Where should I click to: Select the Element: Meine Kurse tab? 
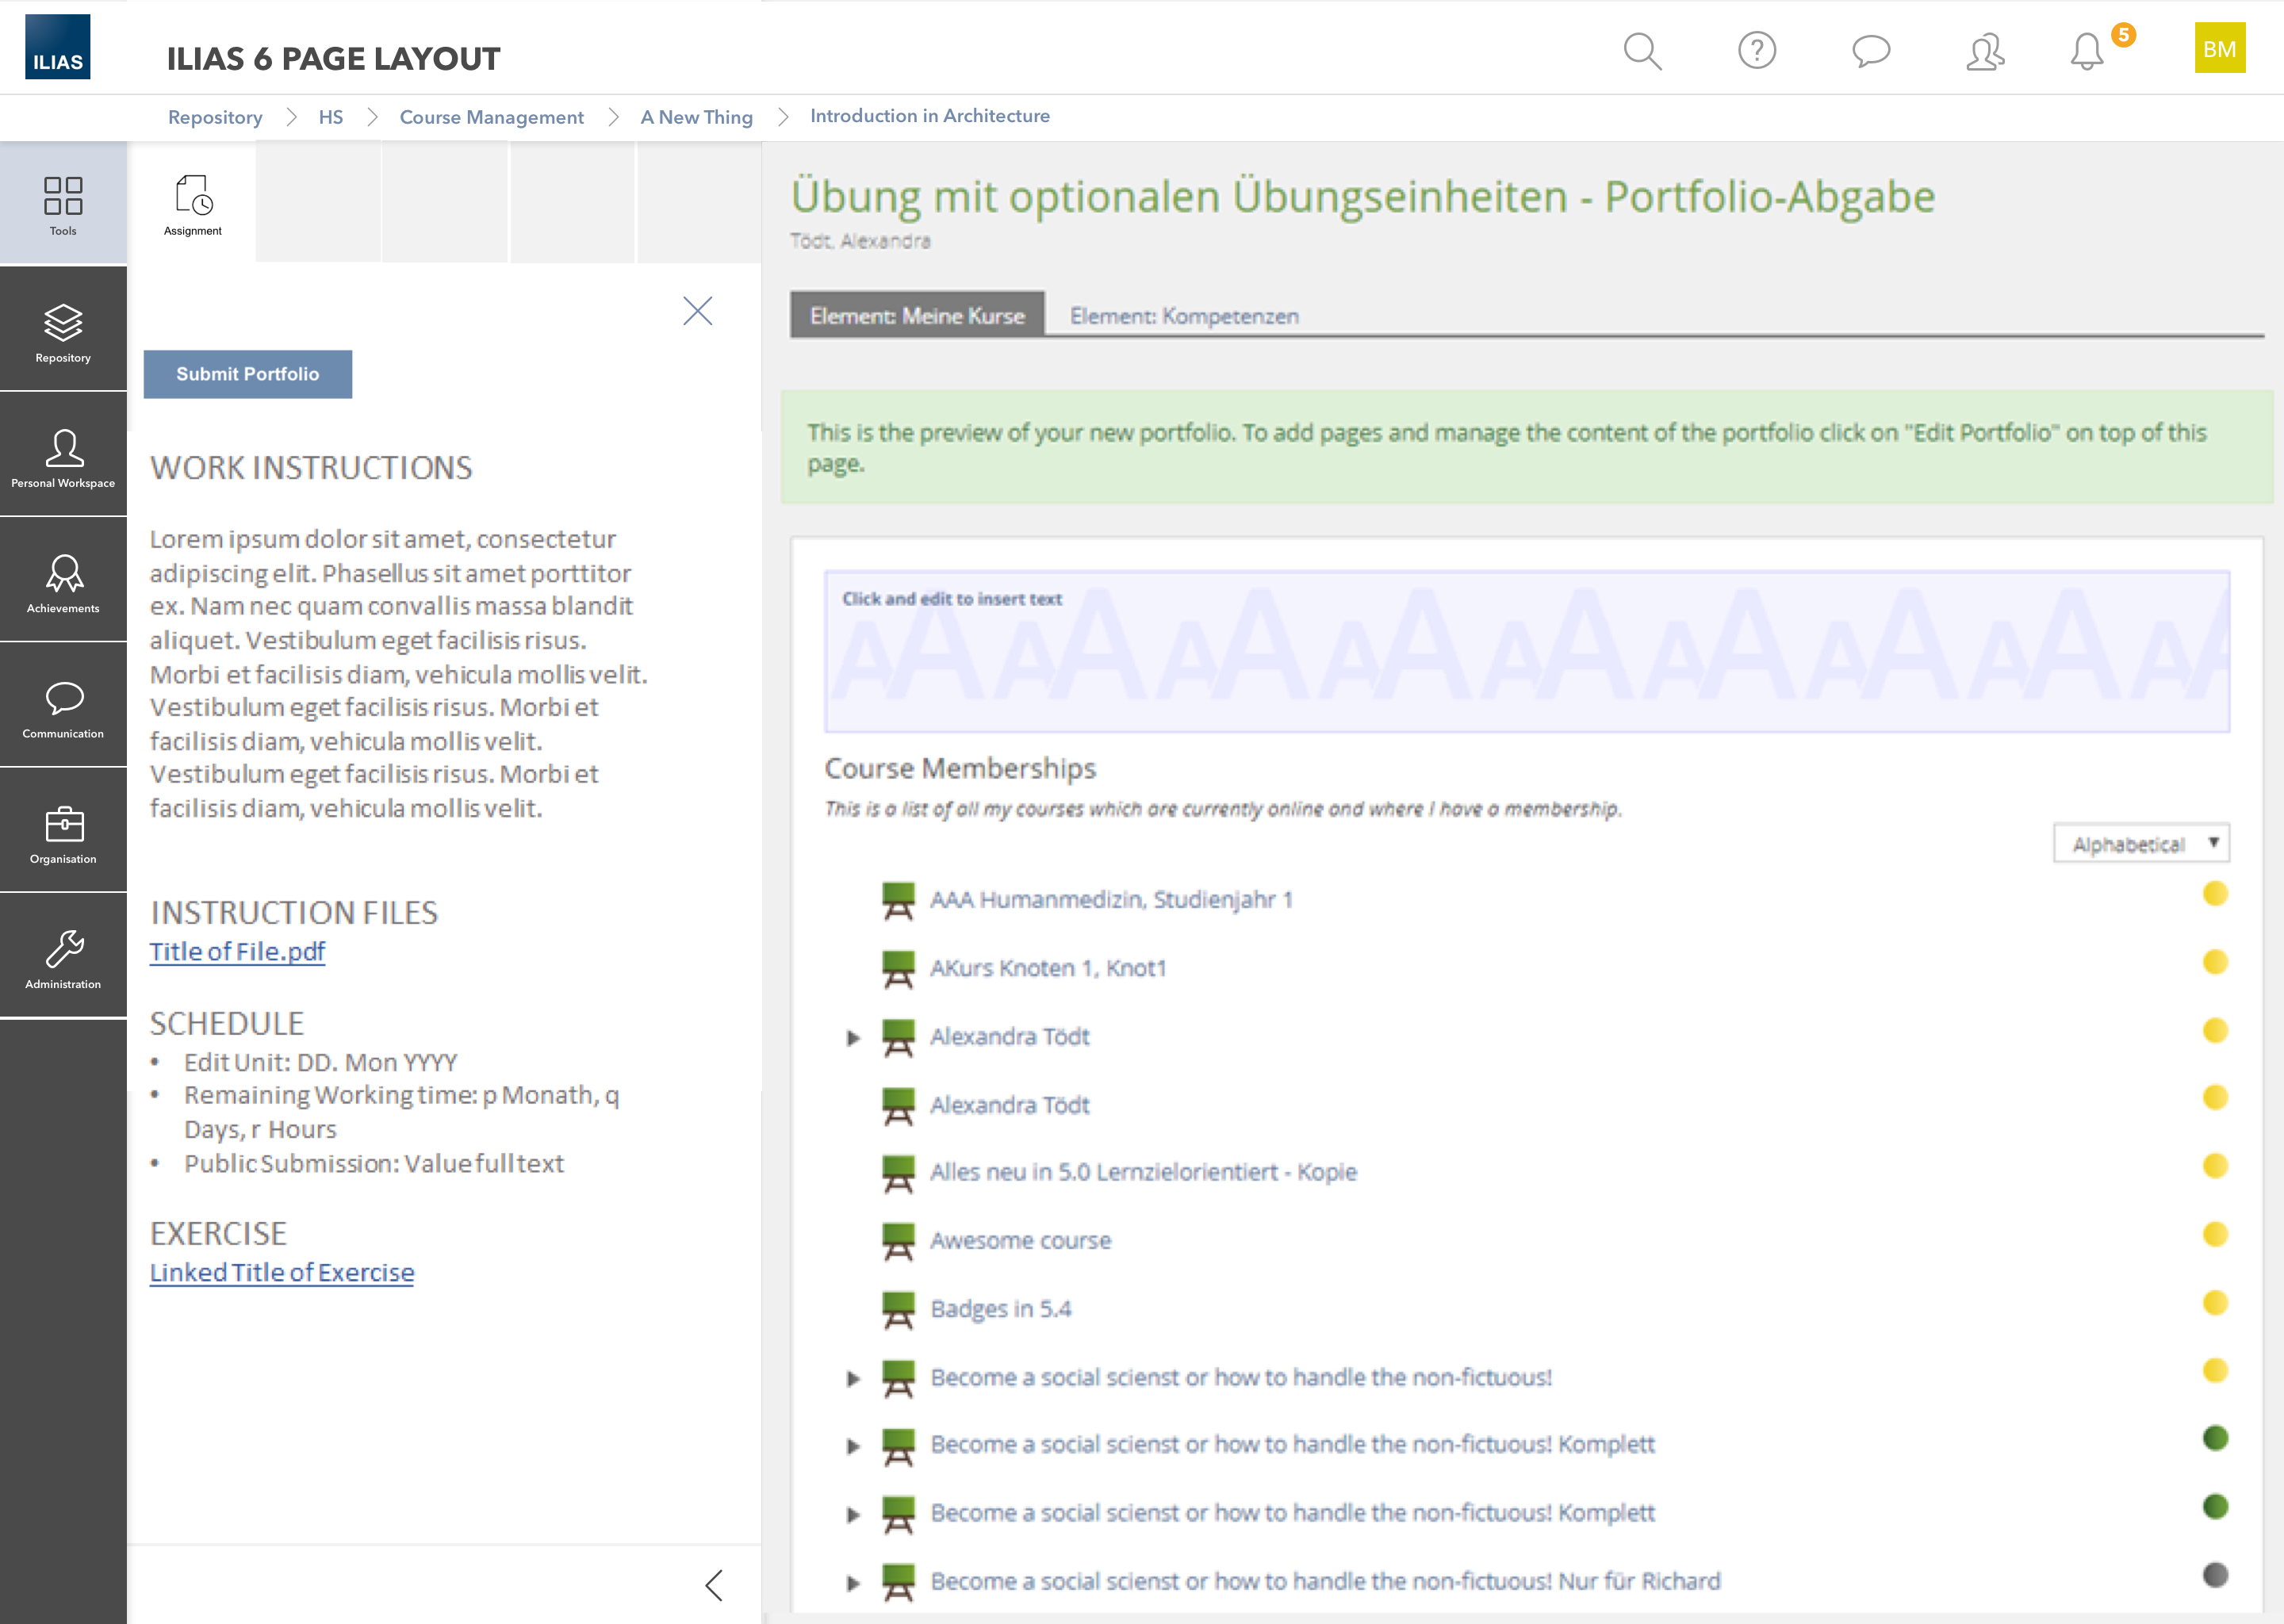pyautogui.click(x=917, y=316)
